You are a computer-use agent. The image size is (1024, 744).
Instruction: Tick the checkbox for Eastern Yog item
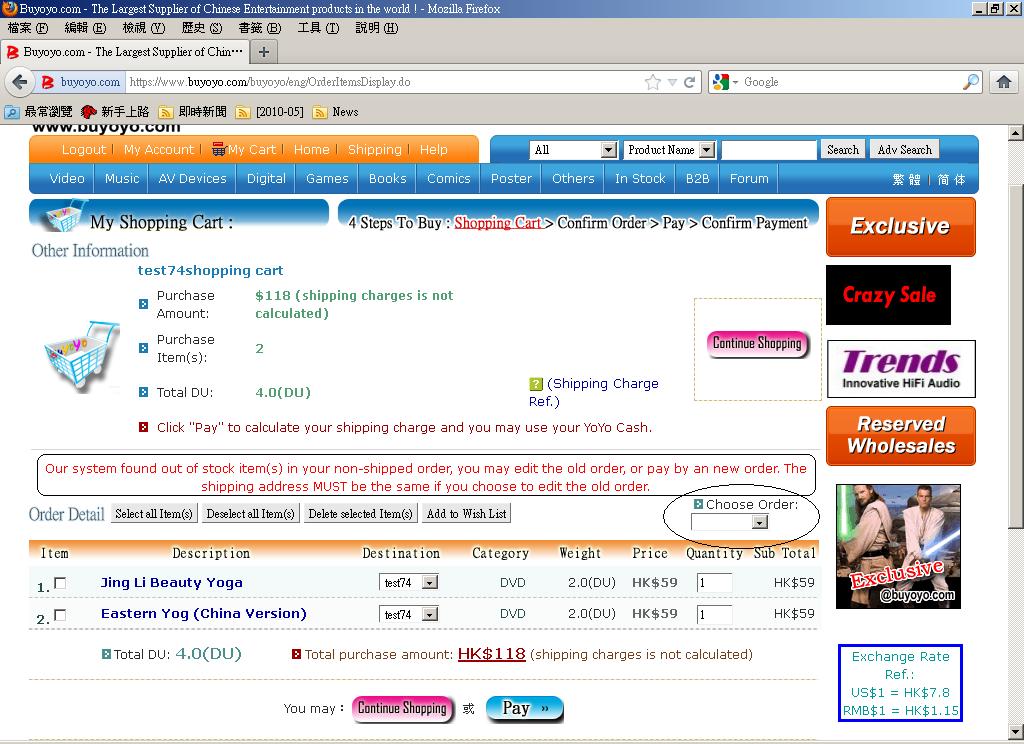60,615
